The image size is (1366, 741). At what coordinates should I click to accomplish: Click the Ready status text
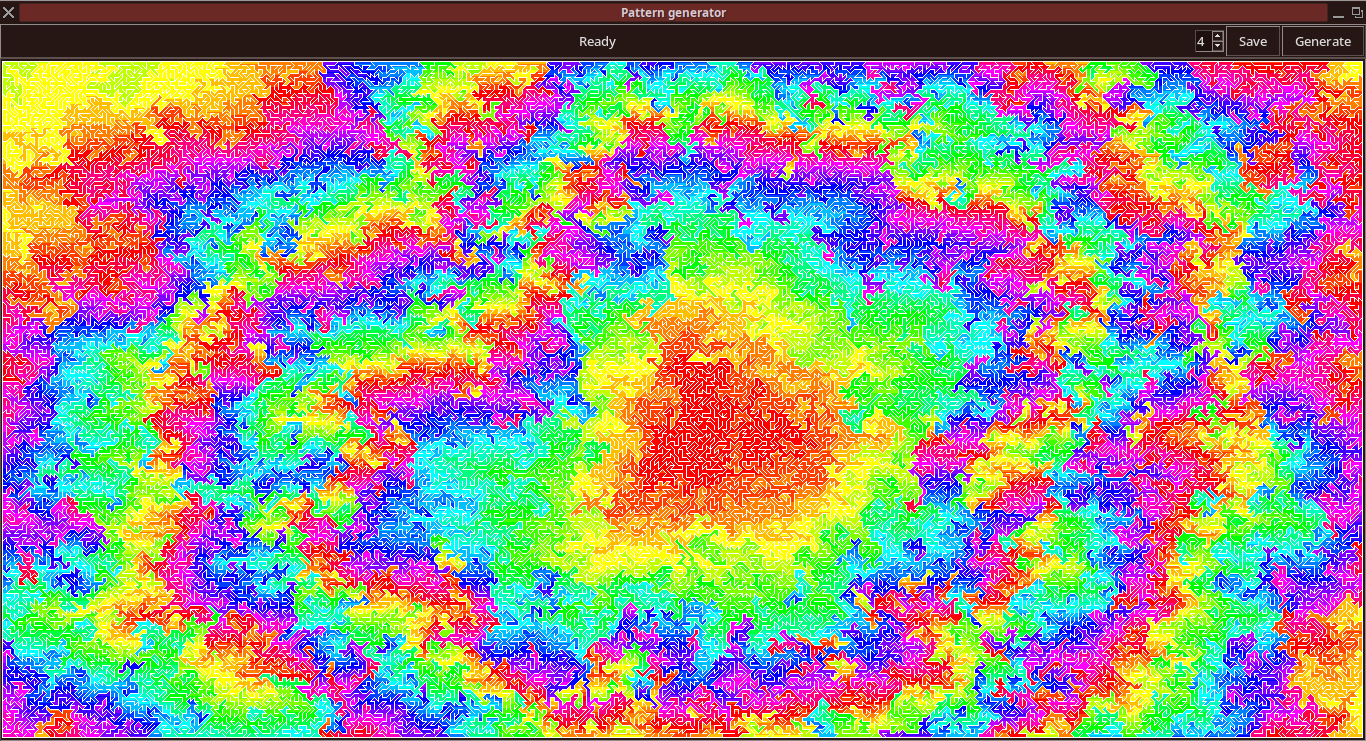pos(598,41)
